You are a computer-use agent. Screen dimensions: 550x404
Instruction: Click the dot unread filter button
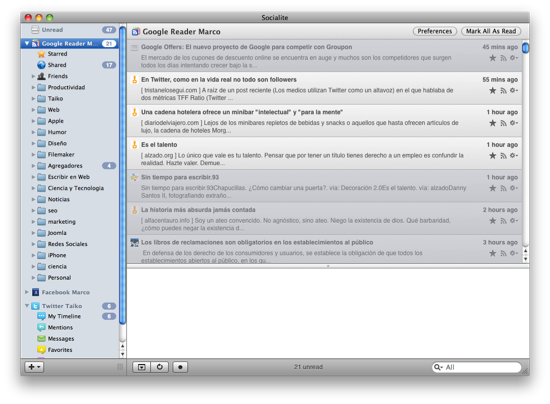click(180, 367)
